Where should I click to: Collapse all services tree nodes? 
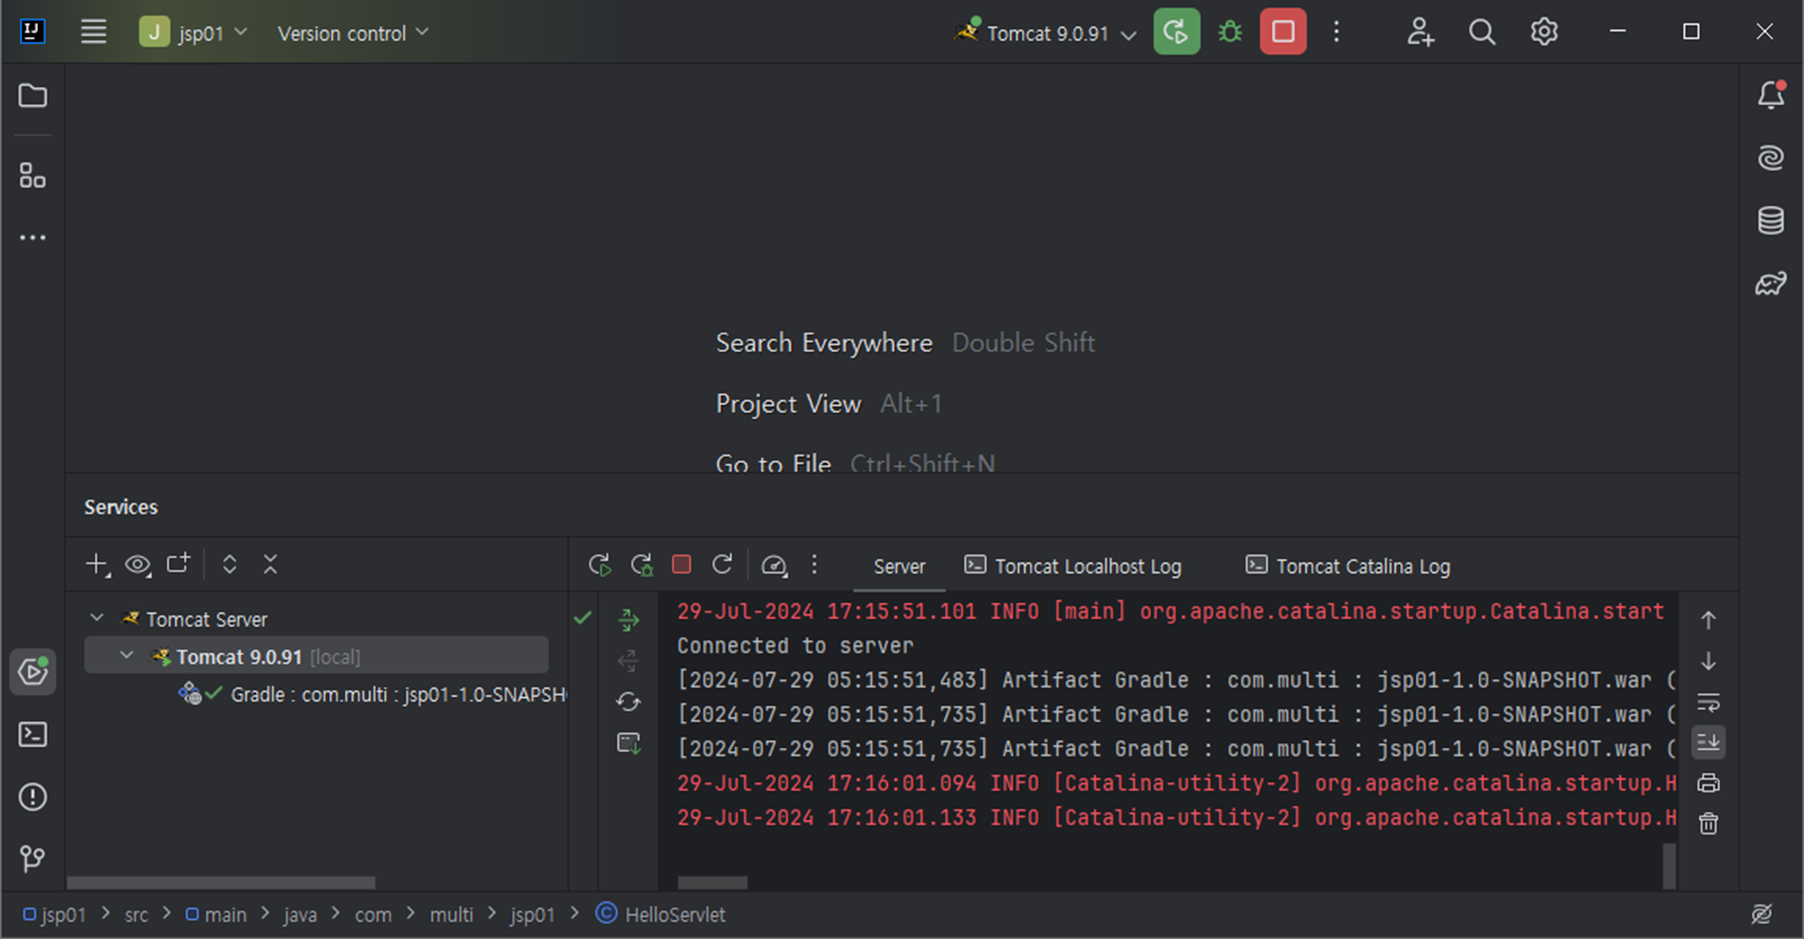[270, 564]
